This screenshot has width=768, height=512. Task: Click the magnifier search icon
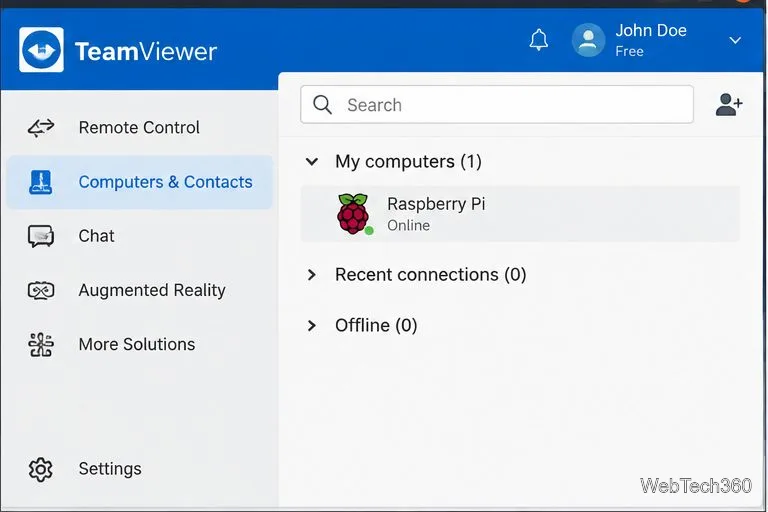pos(322,104)
